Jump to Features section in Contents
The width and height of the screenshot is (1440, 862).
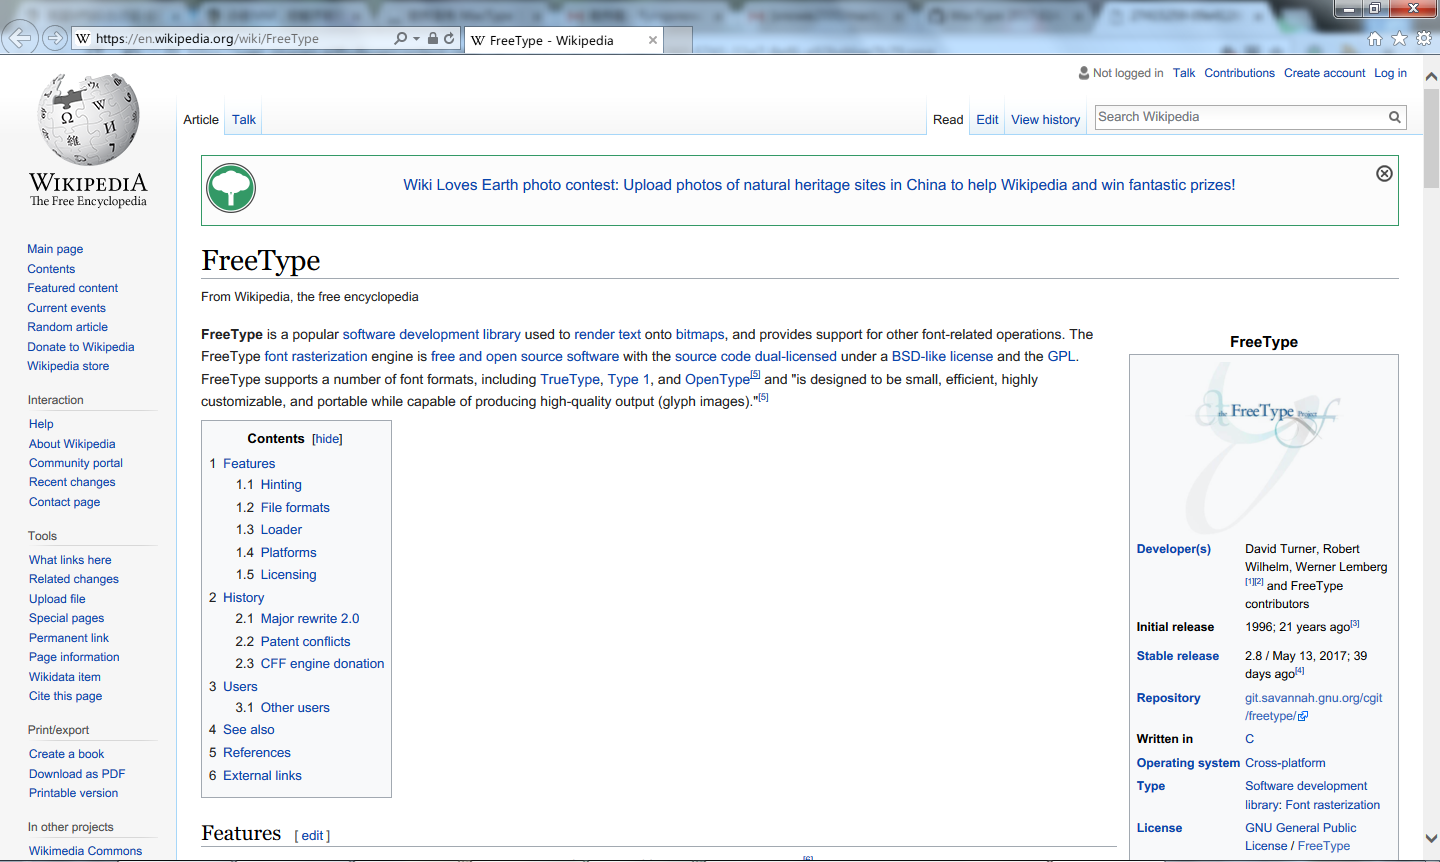pyautogui.click(x=249, y=464)
